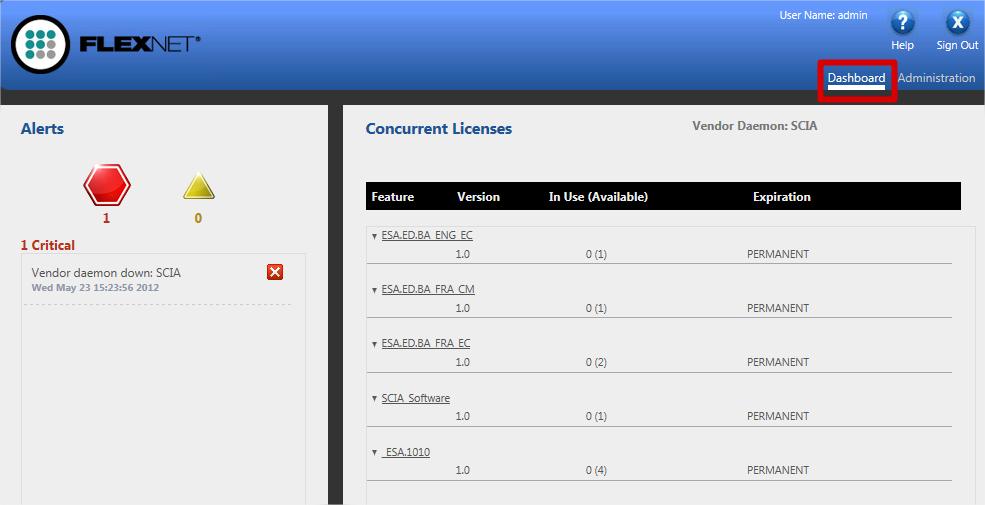Collapse the ESA.ED.BA_FRA_EC feature arrow
The width and height of the screenshot is (985, 505).
pyautogui.click(x=374, y=345)
